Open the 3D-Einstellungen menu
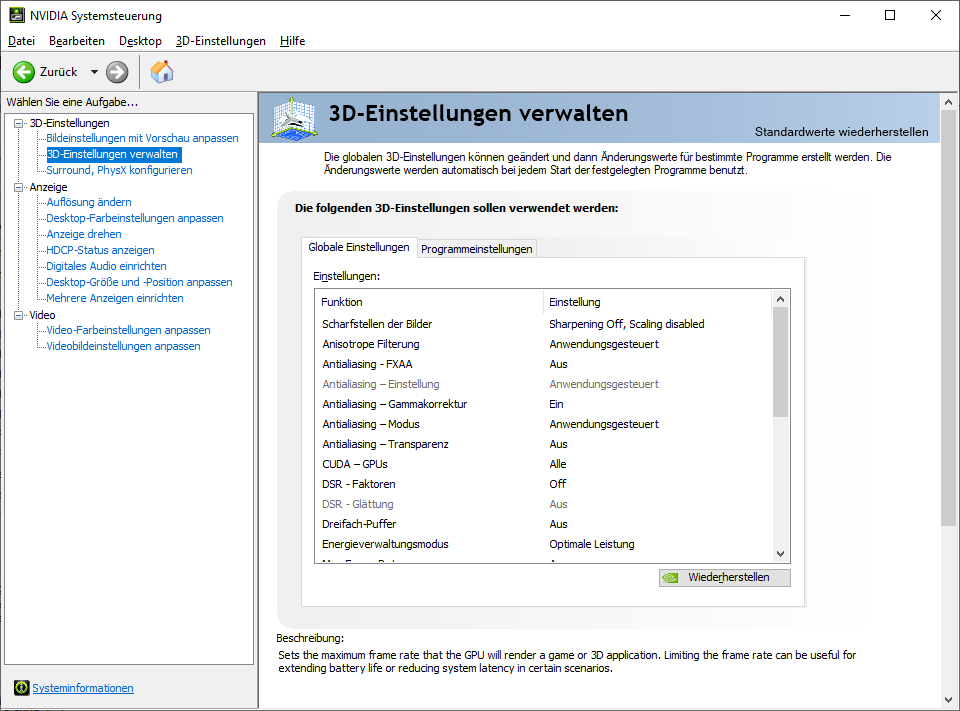This screenshot has width=960, height=711. tap(220, 41)
